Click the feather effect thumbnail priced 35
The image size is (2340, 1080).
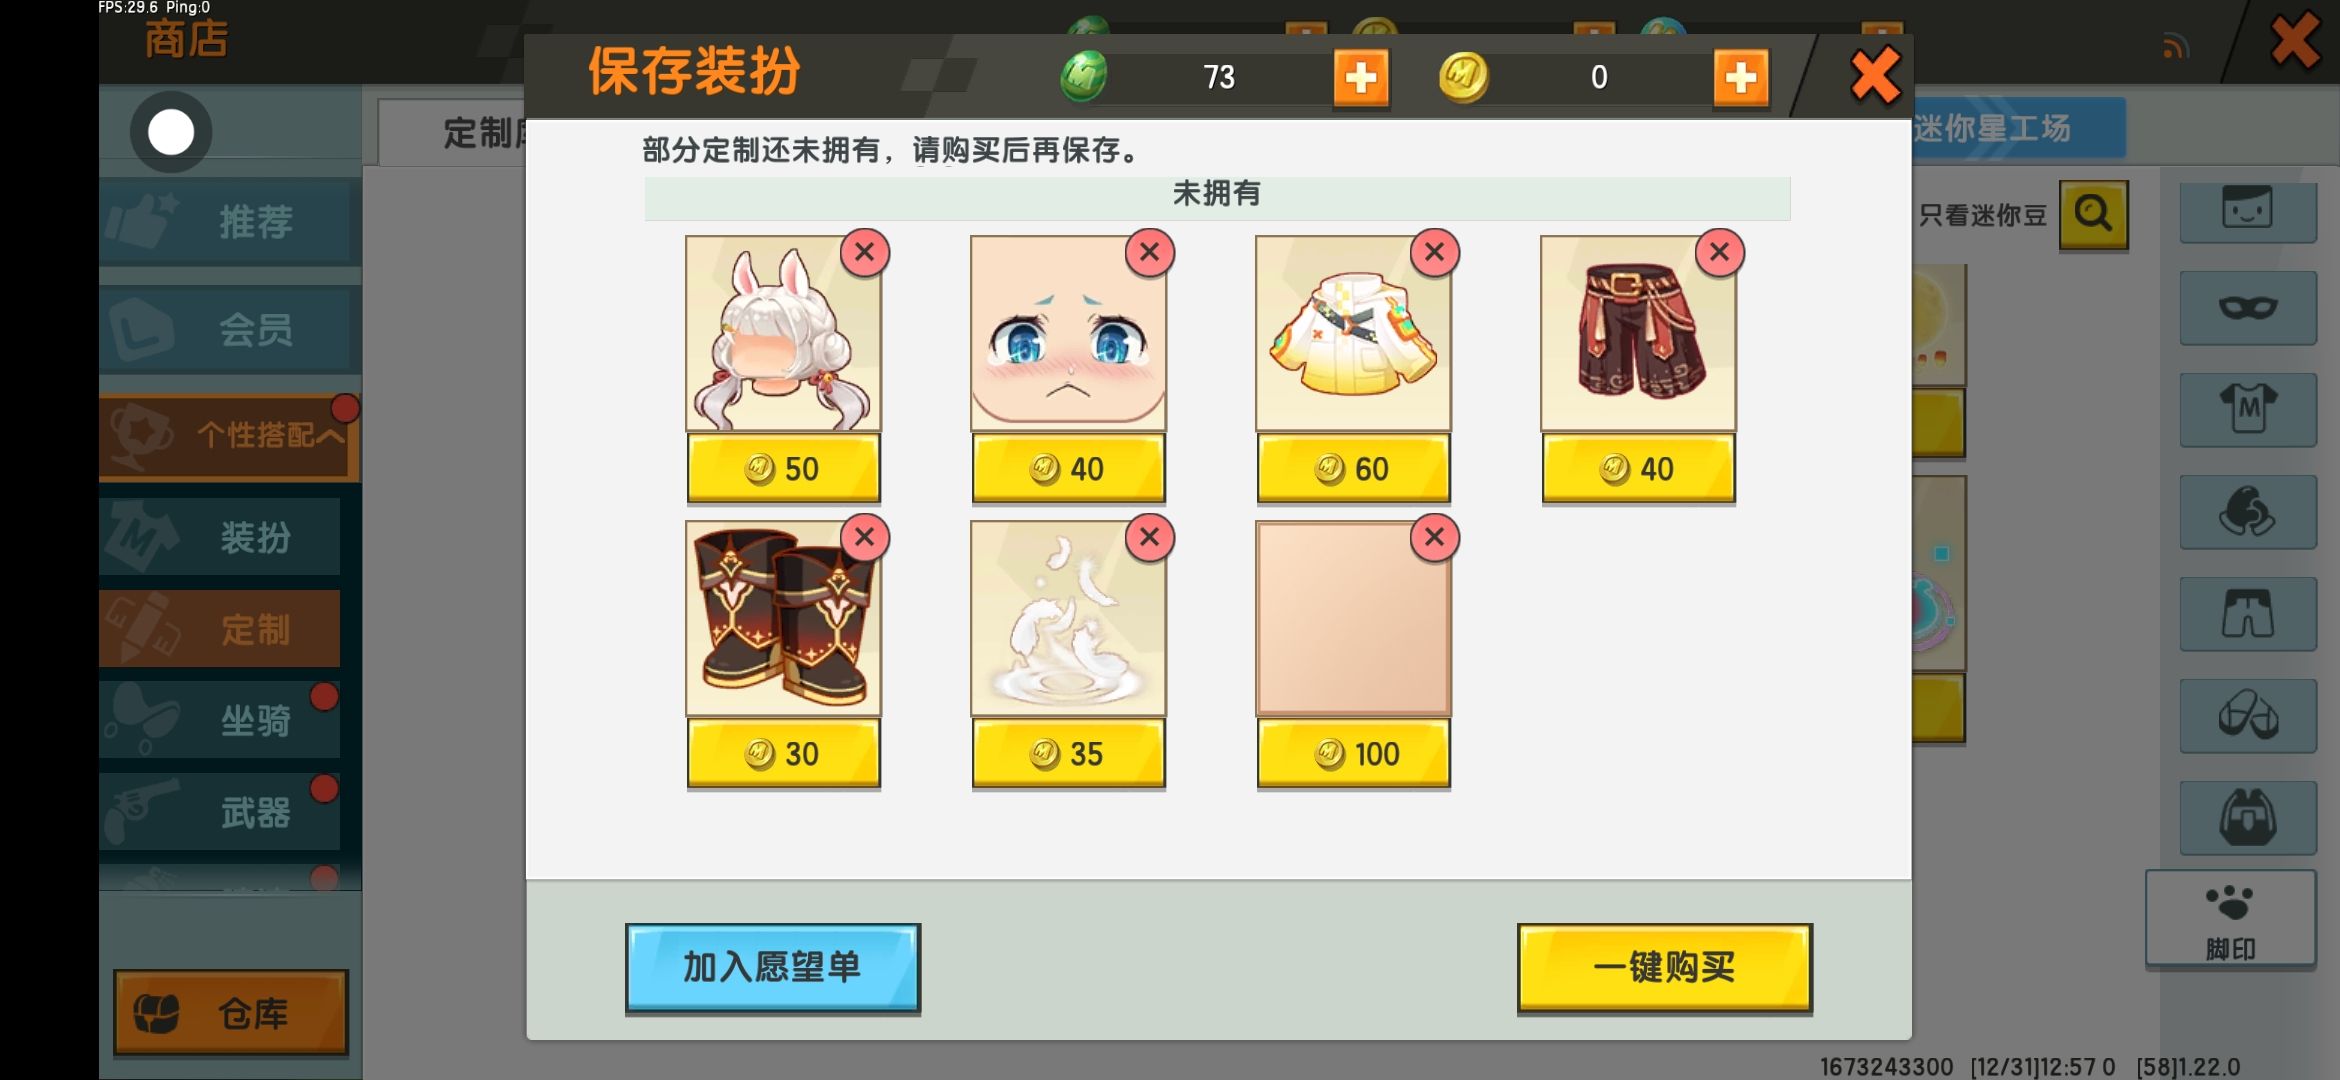[1068, 618]
